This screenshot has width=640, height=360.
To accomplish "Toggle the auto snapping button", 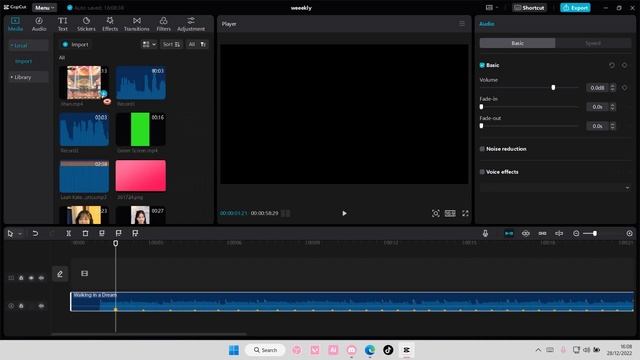I will tap(526, 233).
